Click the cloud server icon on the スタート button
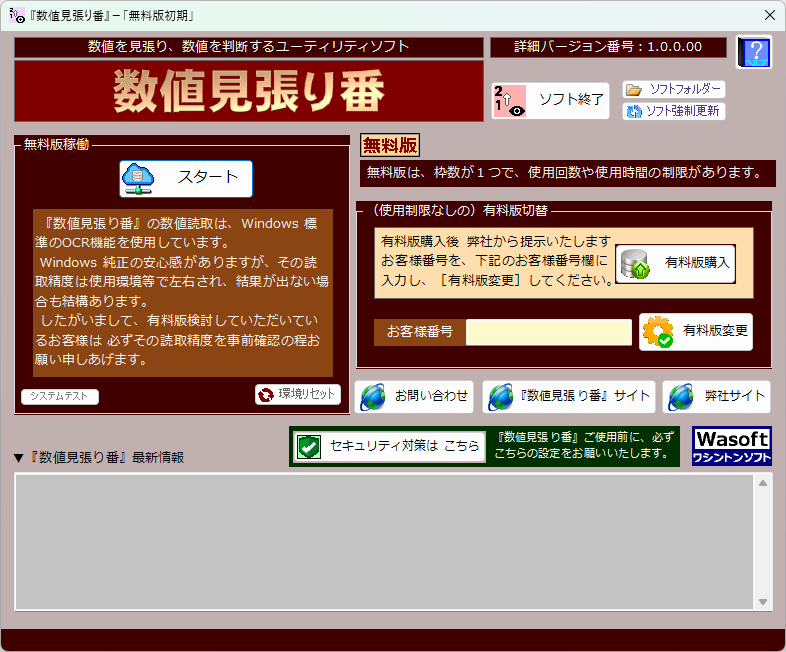 (138, 179)
